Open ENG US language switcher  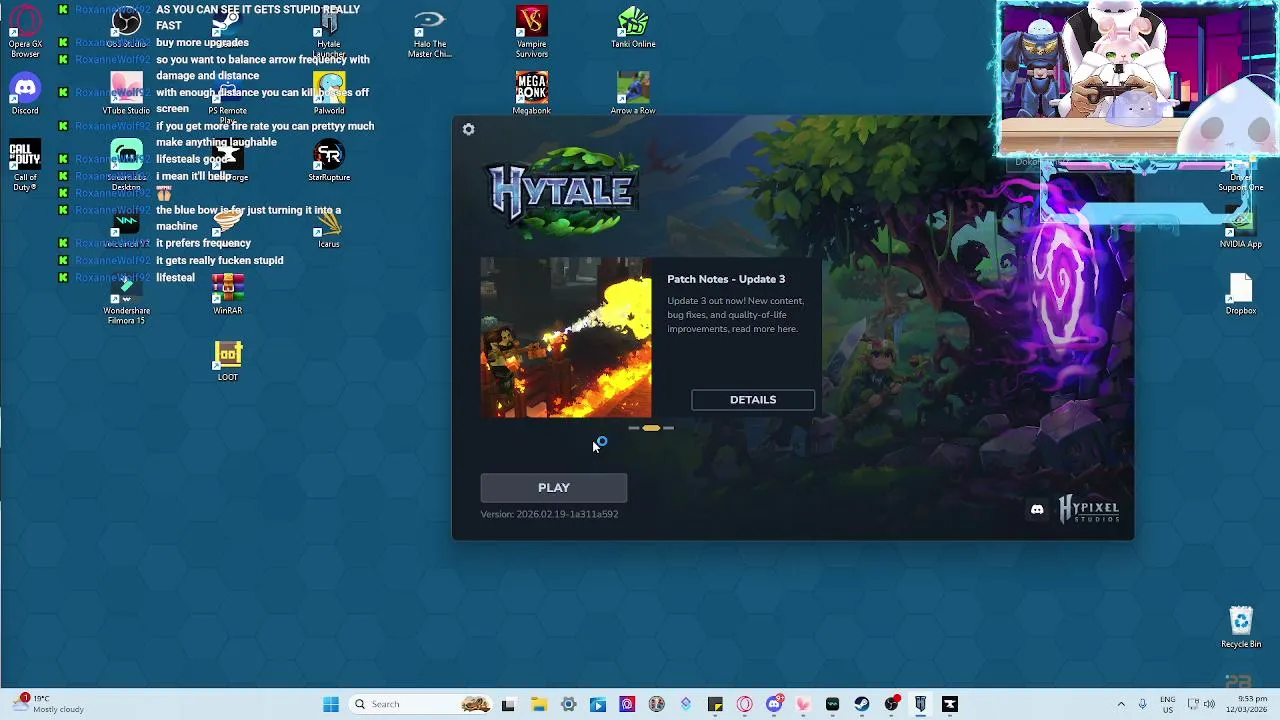pyautogui.click(x=1167, y=704)
